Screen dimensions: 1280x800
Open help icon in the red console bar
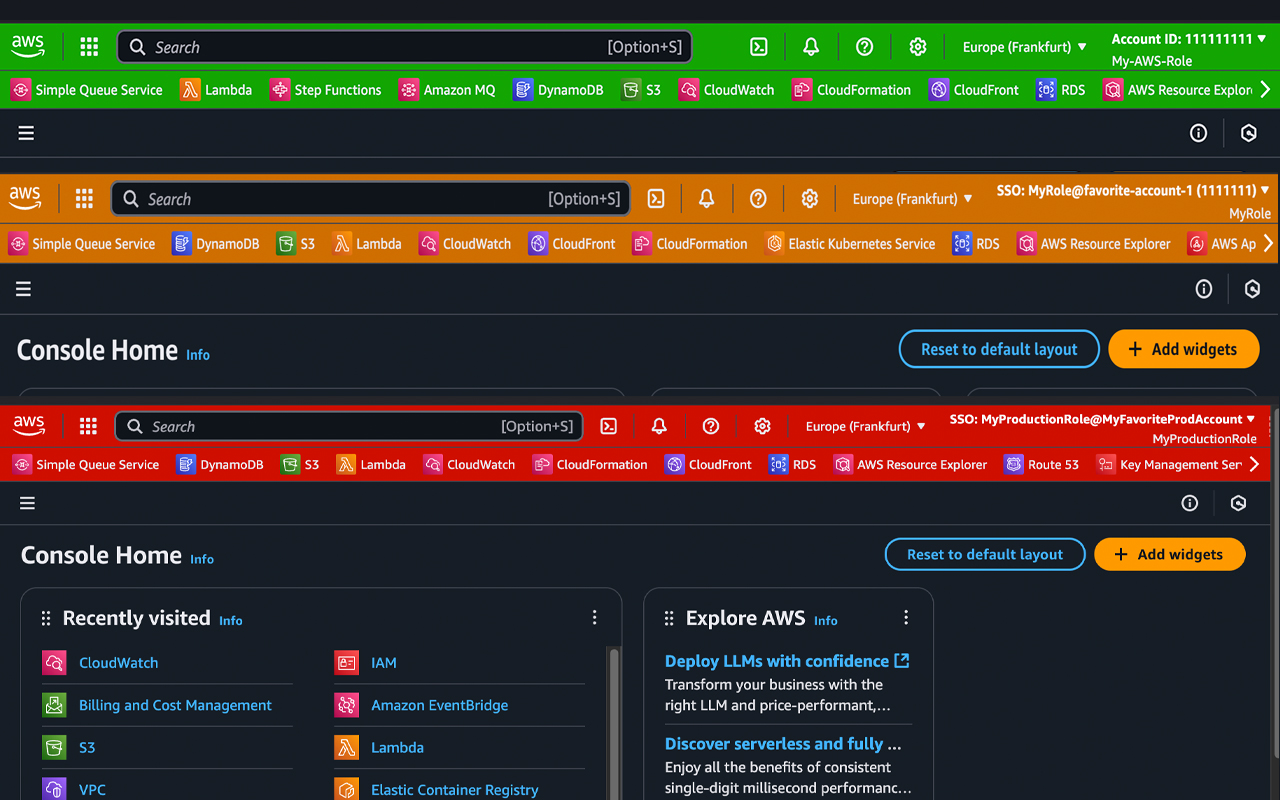711,426
